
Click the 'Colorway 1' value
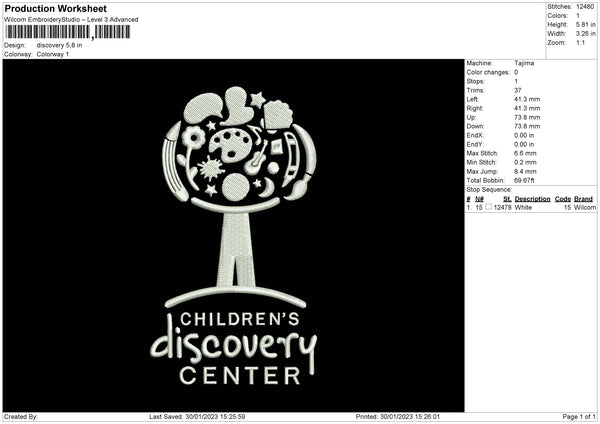click(x=53, y=54)
